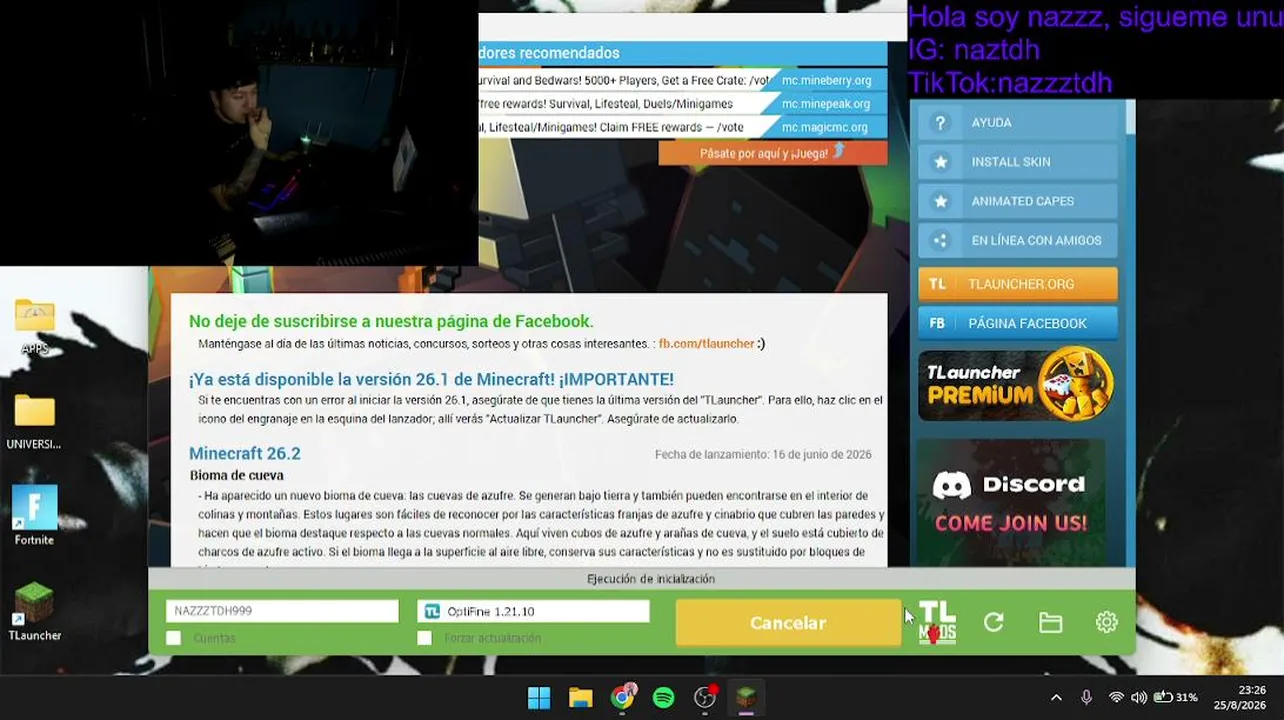Click the star icon beside ANIMATED CAPES

point(939,201)
